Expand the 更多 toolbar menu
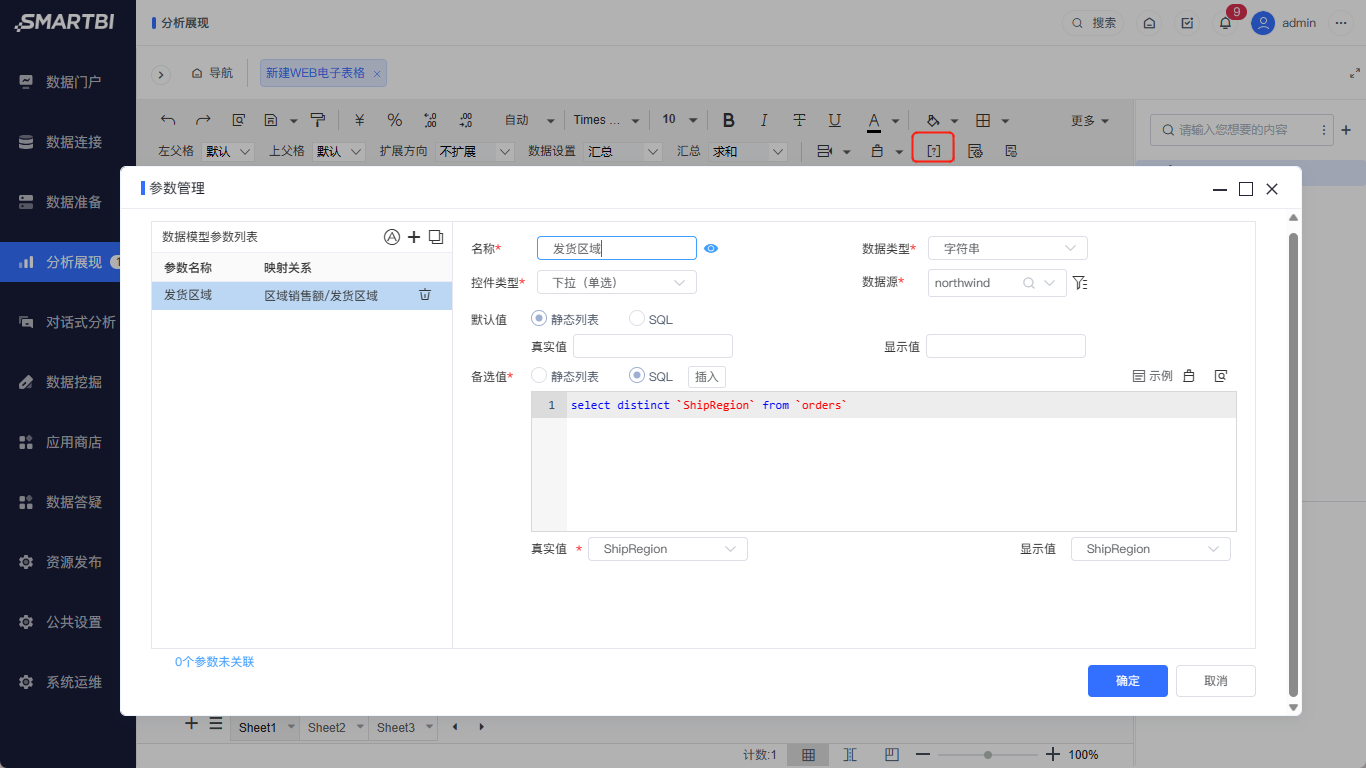 [1090, 121]
